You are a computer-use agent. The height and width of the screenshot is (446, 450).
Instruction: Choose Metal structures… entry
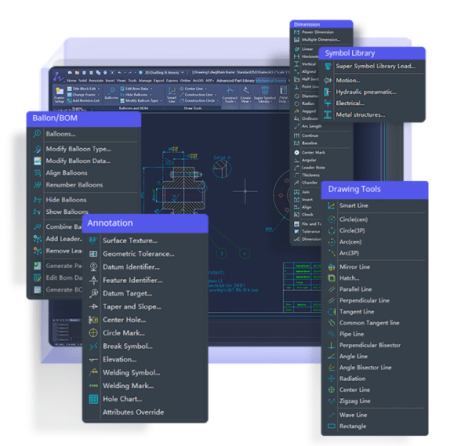click(x=360, y=115)
